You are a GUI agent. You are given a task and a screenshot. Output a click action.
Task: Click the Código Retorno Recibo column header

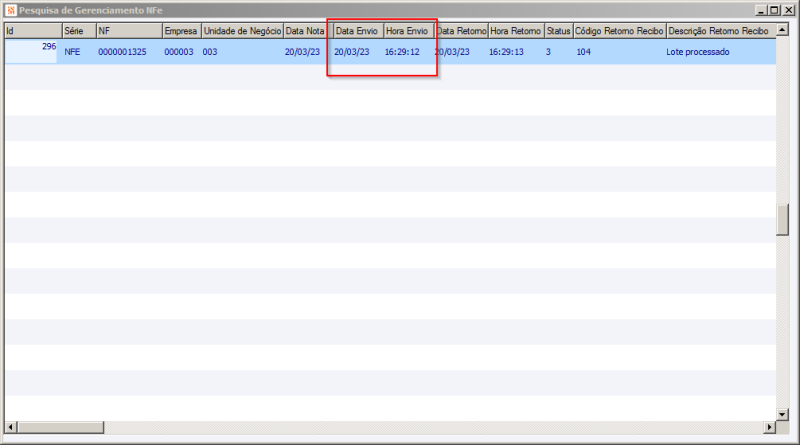[x=619, y=31]
